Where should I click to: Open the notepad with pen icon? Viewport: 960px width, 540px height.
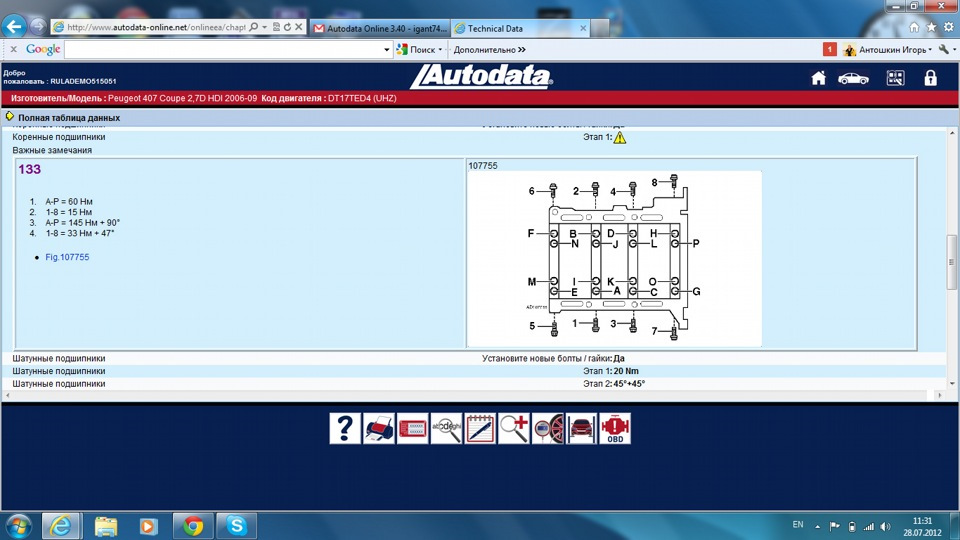[x=480, y=428]
